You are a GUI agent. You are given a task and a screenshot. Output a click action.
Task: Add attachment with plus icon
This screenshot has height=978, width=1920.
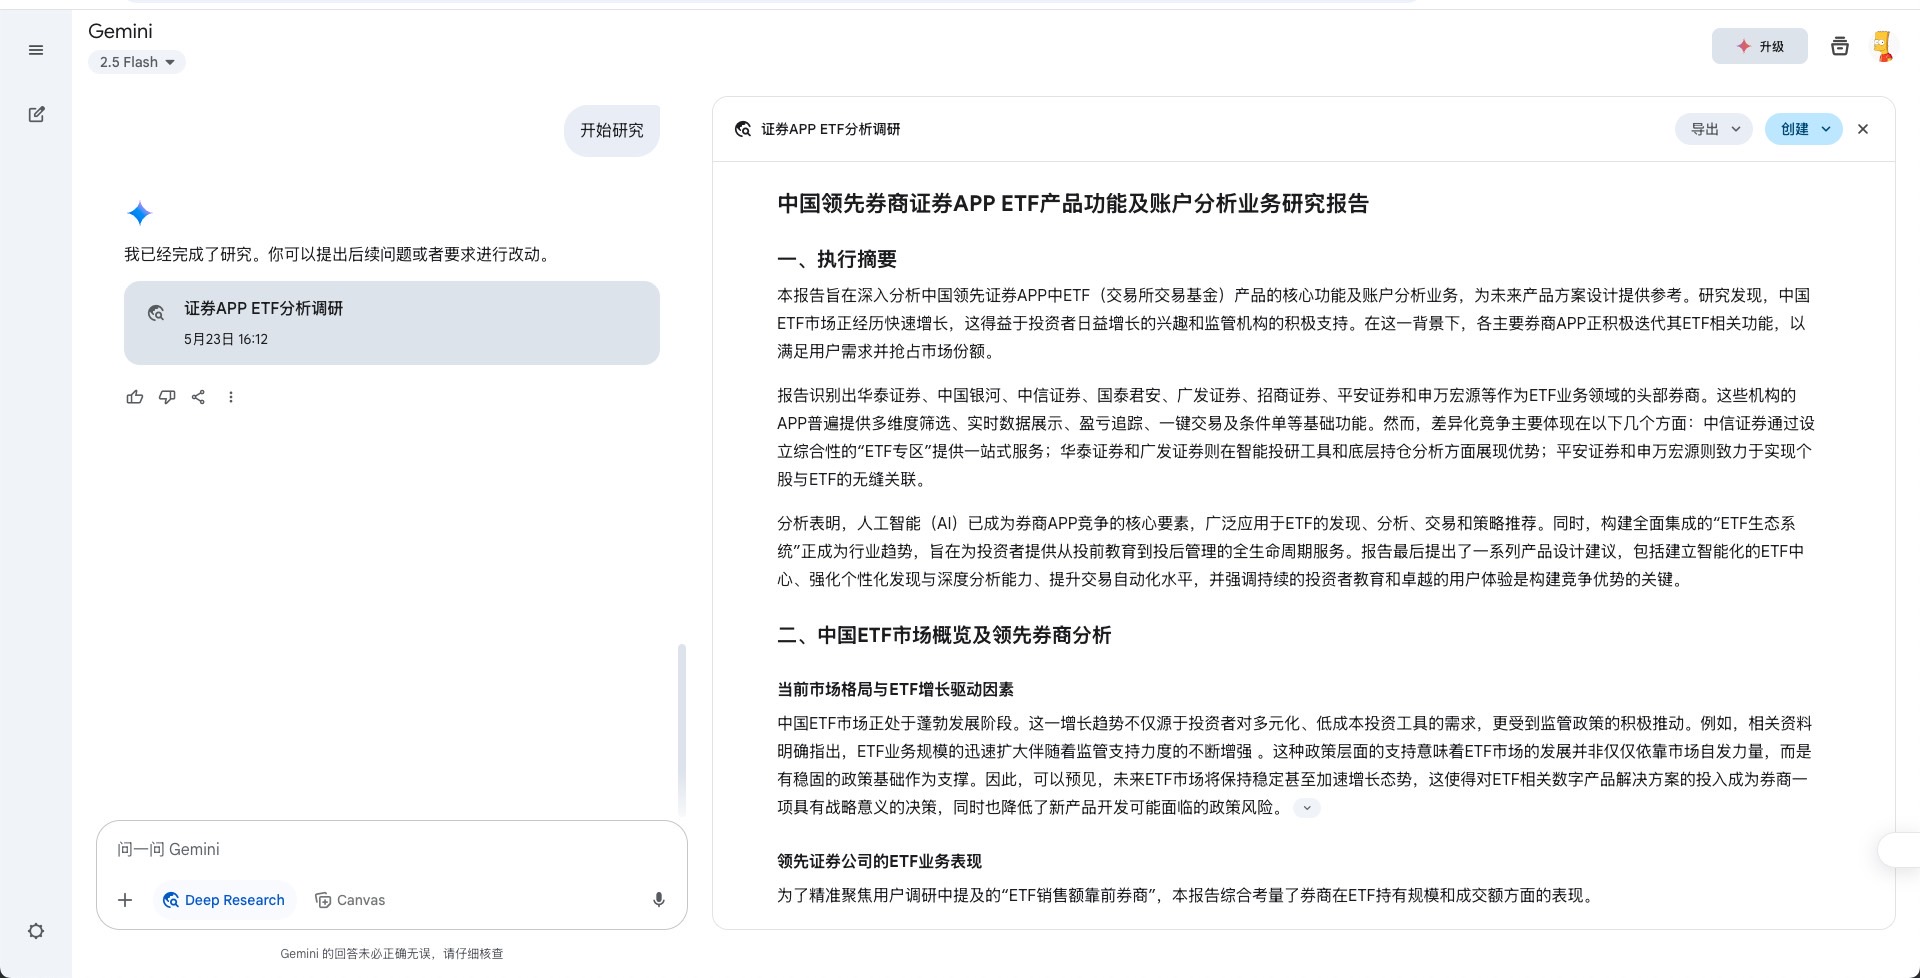(x=125, y=900)
